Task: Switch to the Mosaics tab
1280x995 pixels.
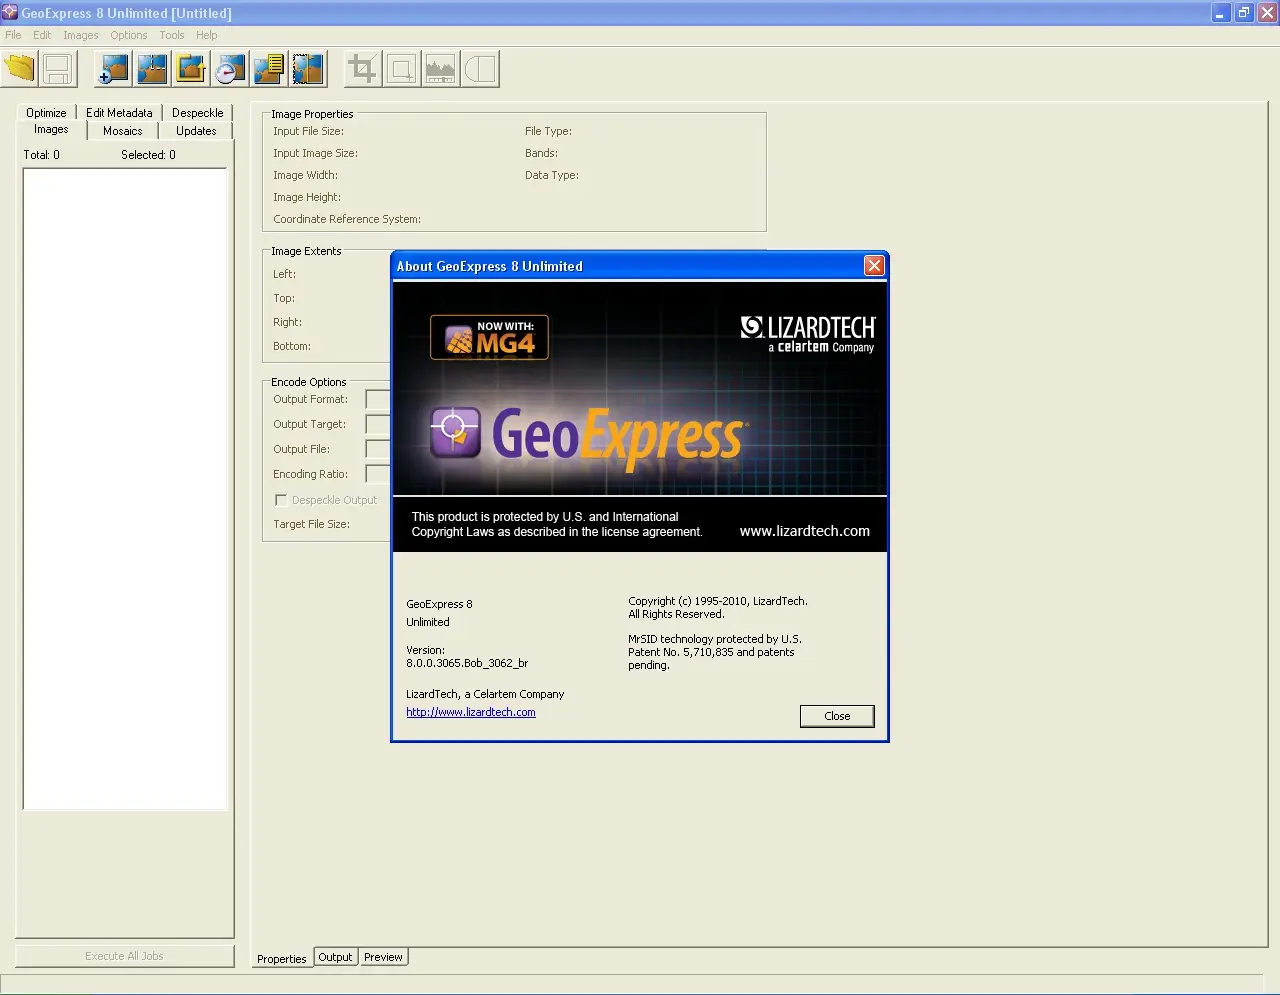Action: pyautogui.click(x=123, y=131)
